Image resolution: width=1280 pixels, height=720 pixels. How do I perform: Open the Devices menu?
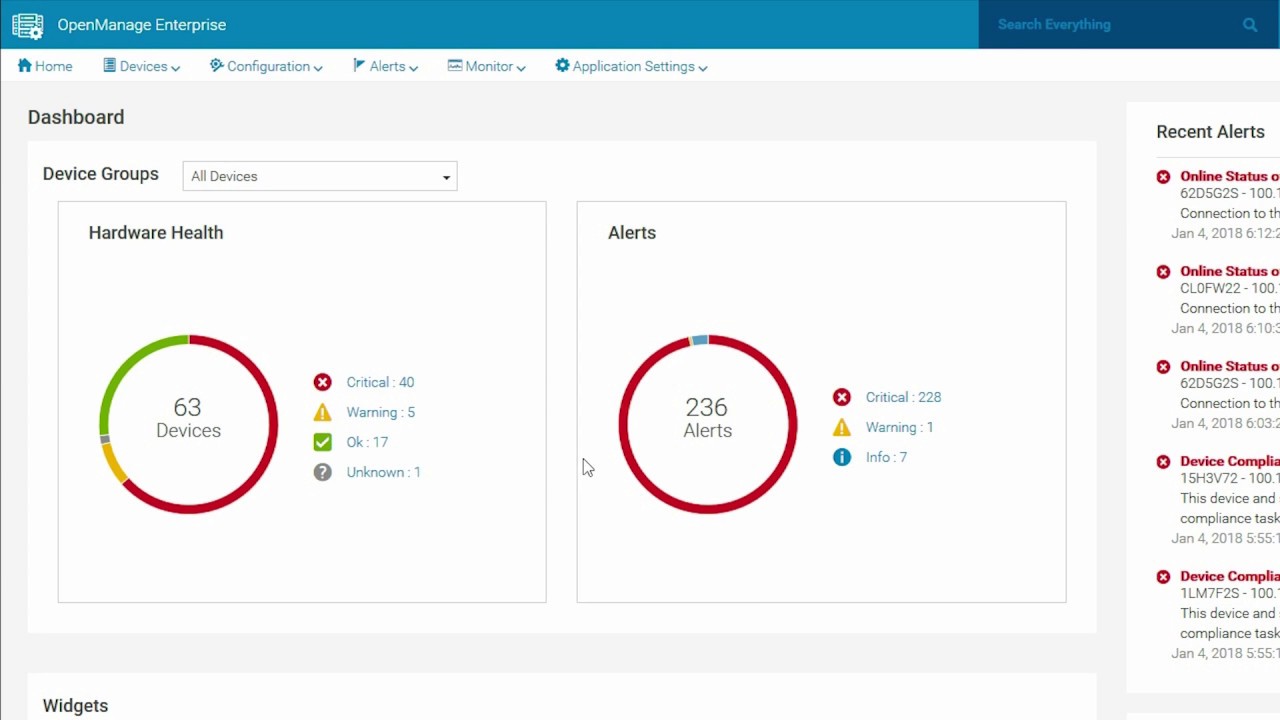(142, 66)
